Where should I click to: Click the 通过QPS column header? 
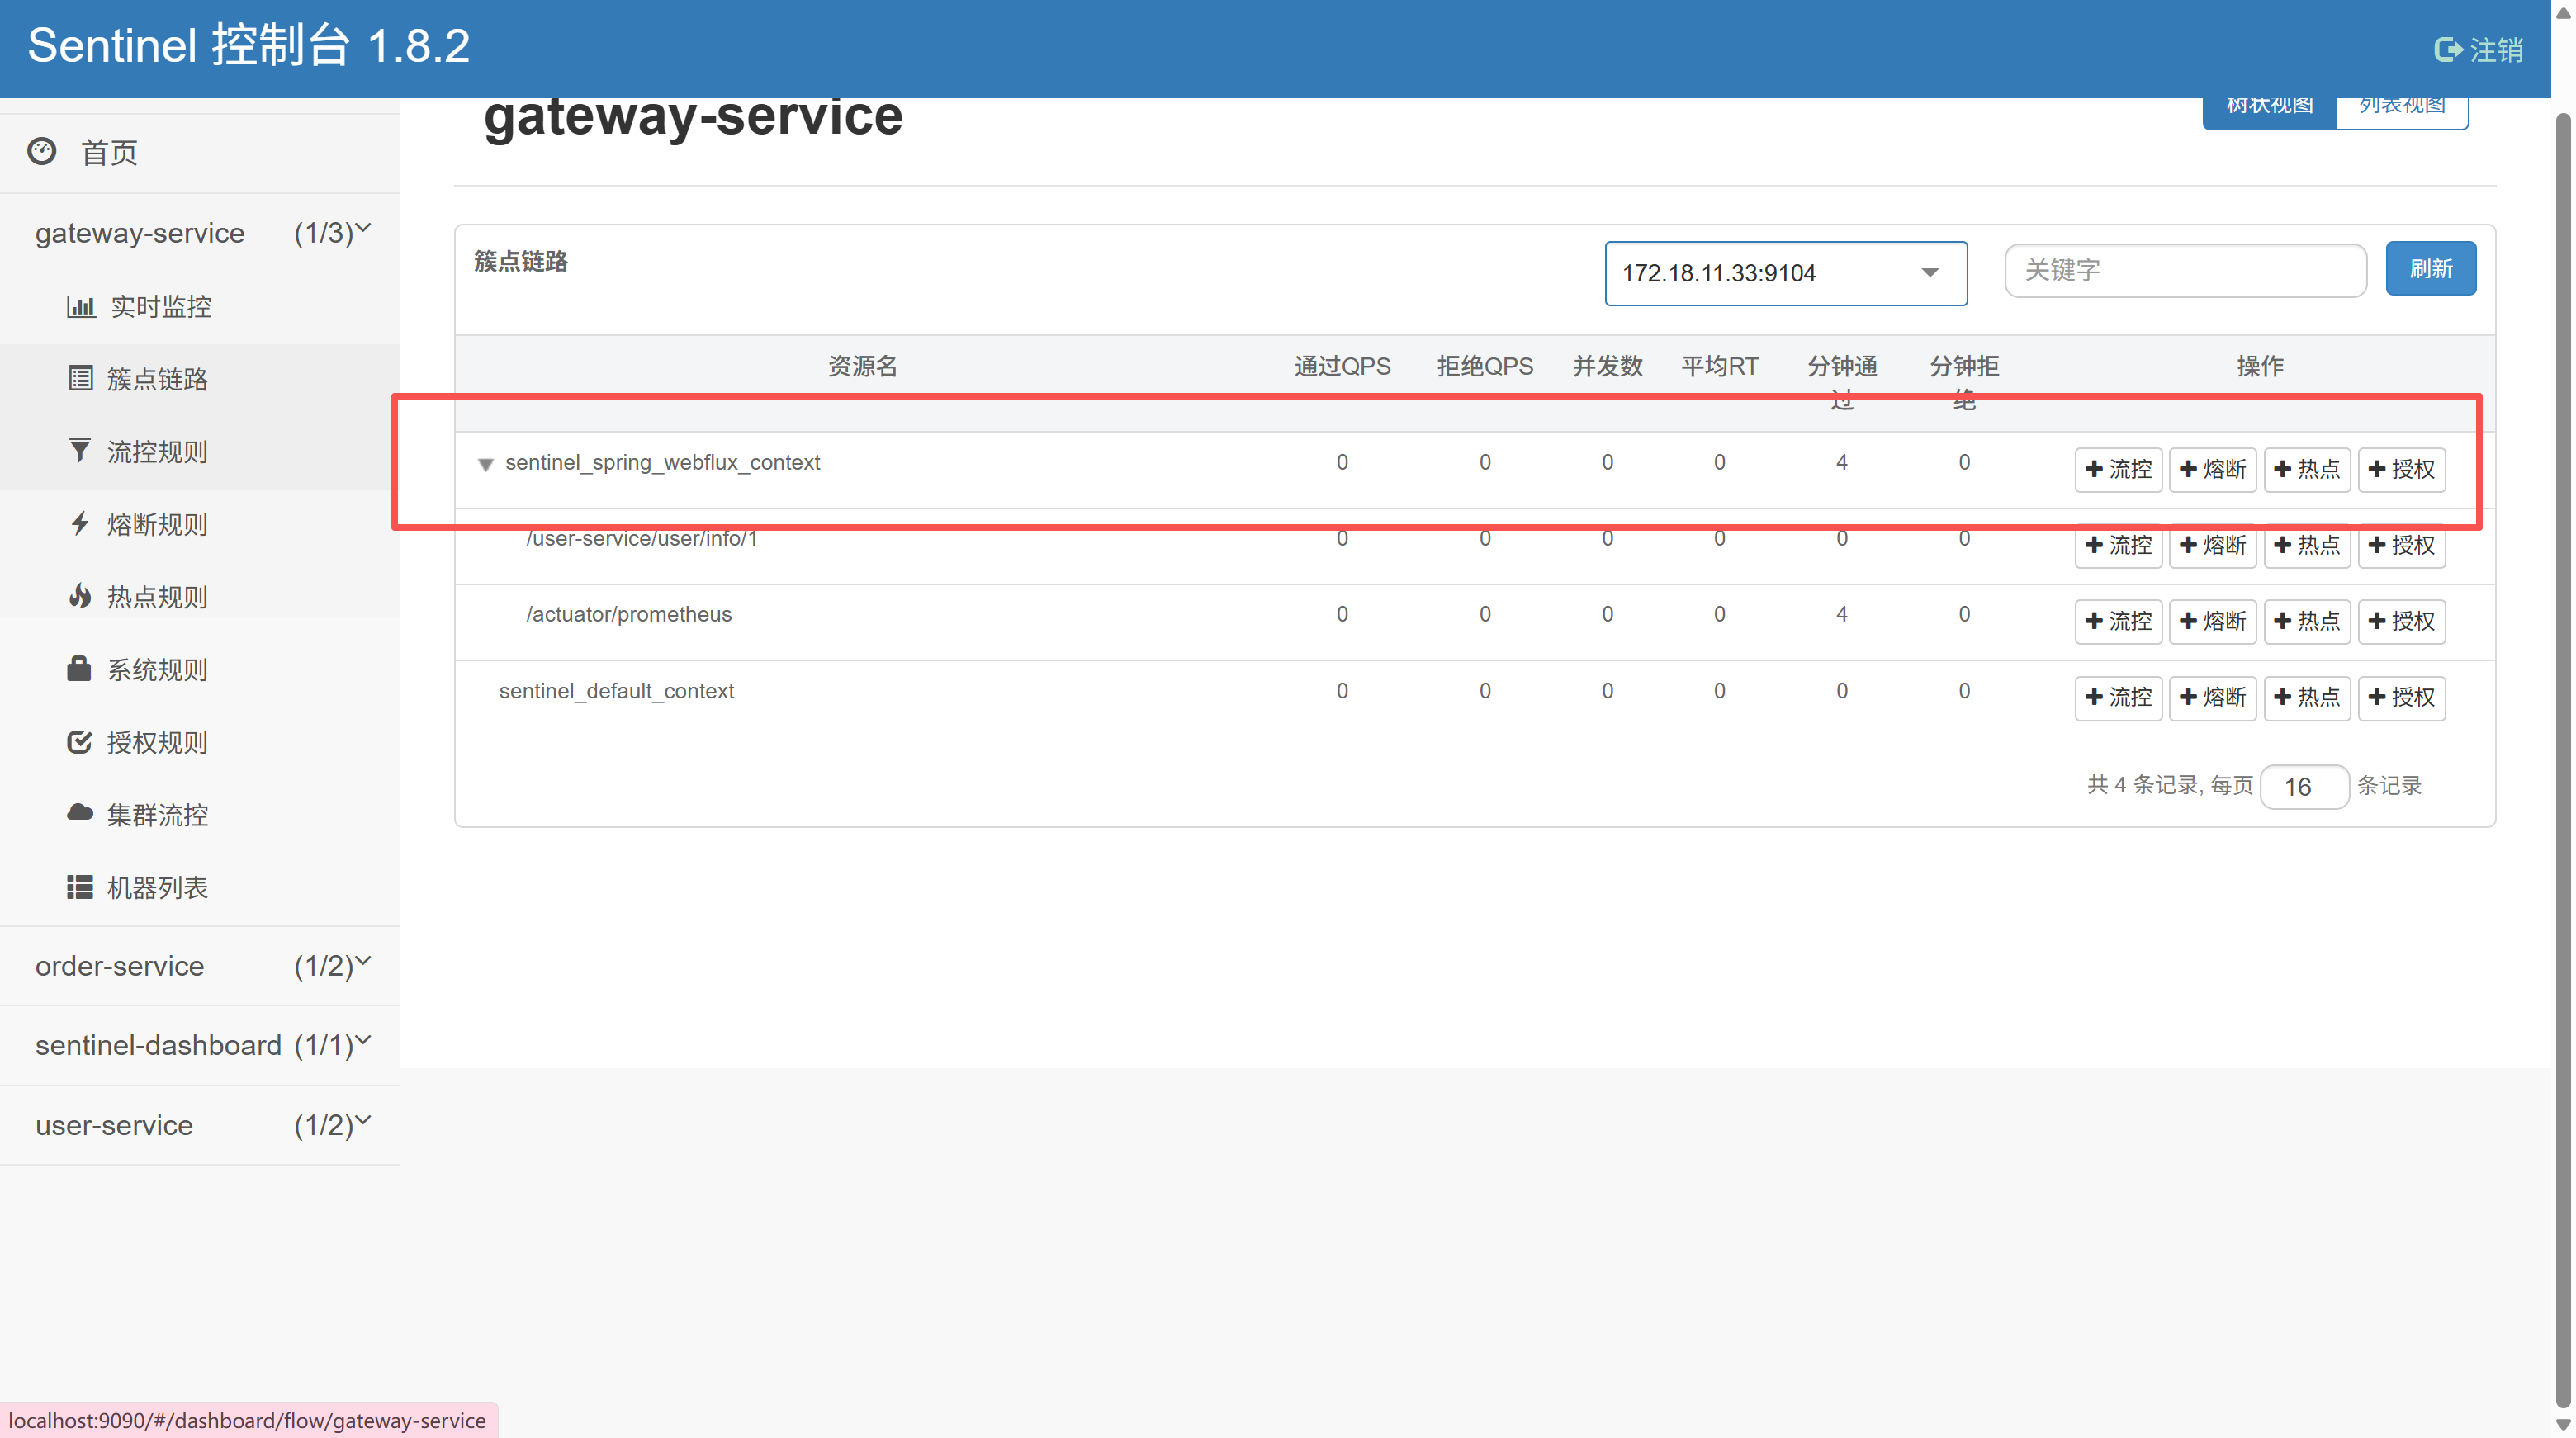pos(1342,366)
